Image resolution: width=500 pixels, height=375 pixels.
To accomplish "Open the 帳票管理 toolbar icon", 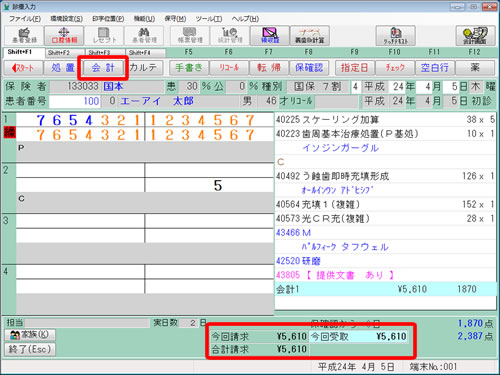I will (x=190, y=35).
